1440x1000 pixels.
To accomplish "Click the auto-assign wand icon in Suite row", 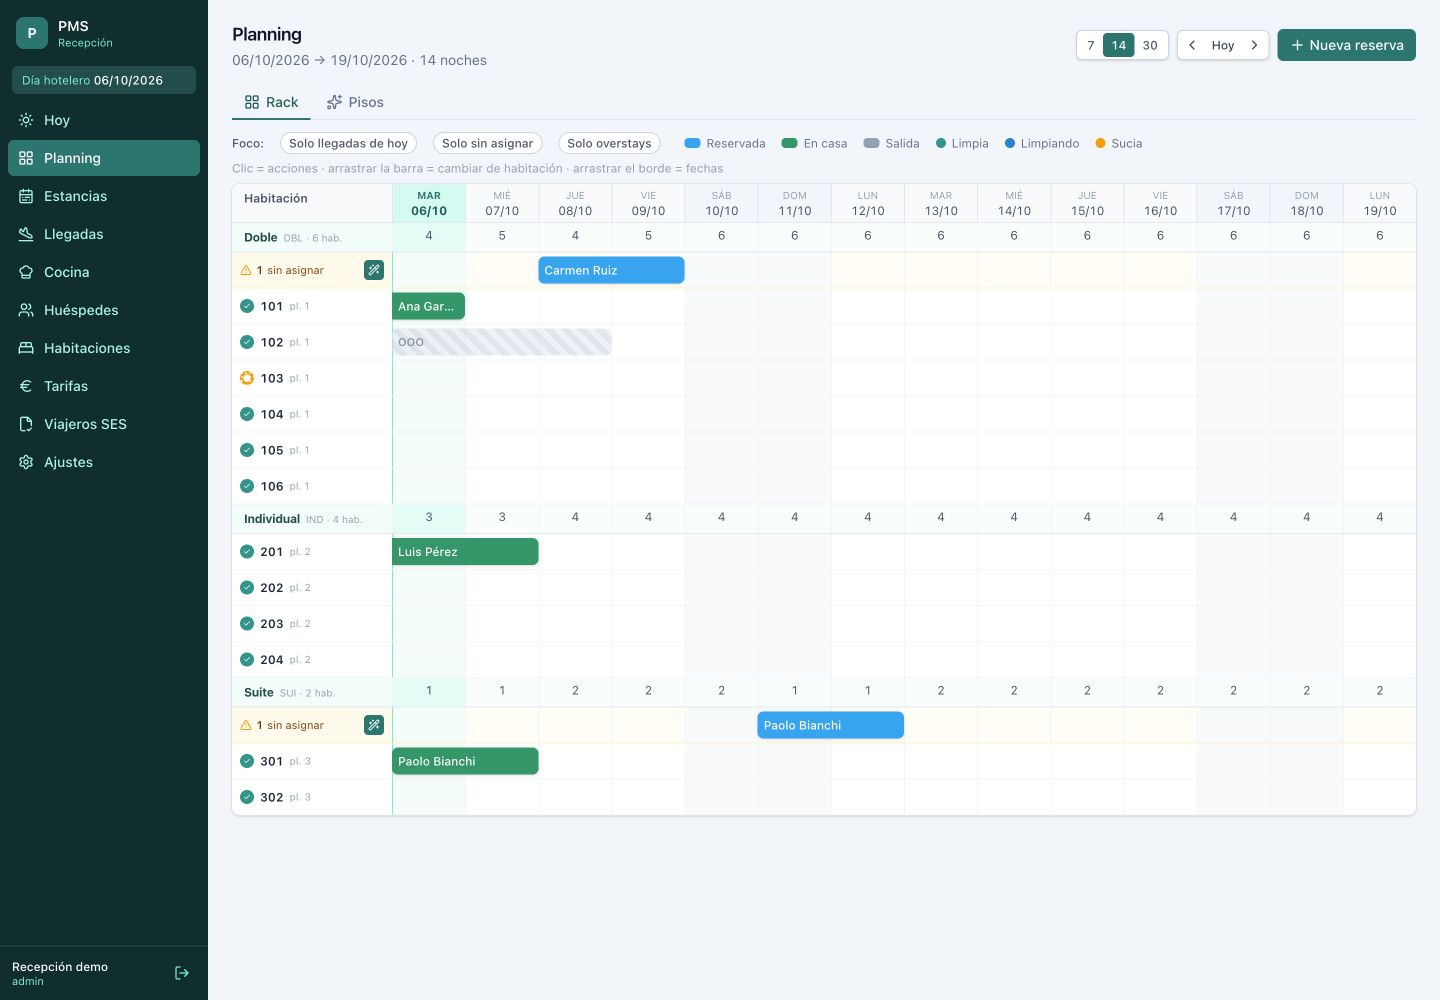I will (374, 725).
